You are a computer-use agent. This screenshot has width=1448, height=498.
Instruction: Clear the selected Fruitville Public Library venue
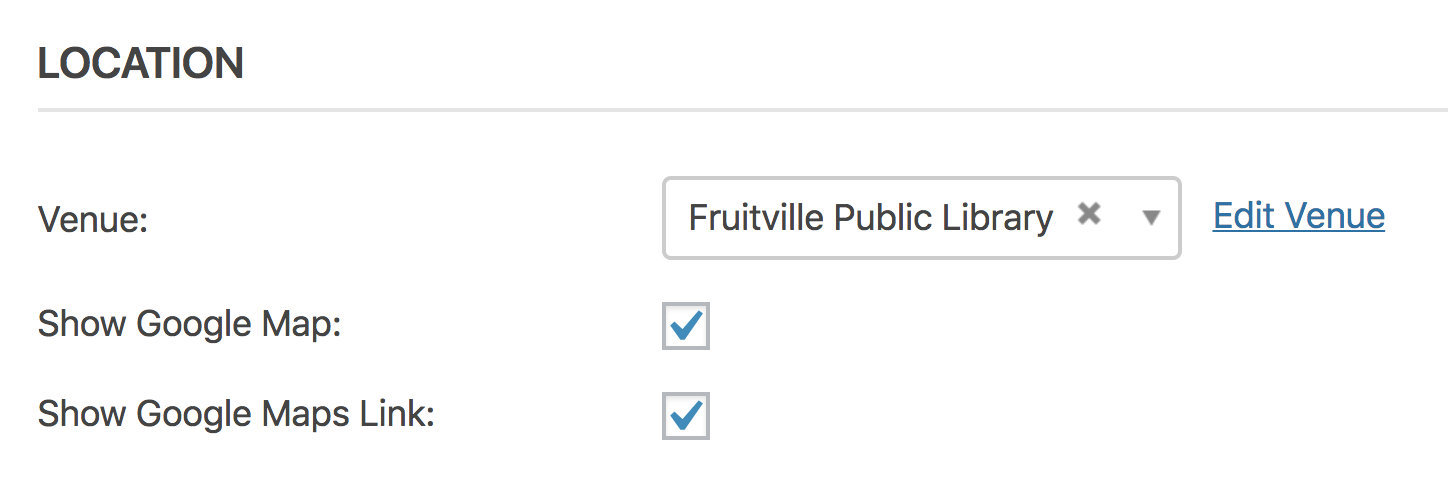1089,213
